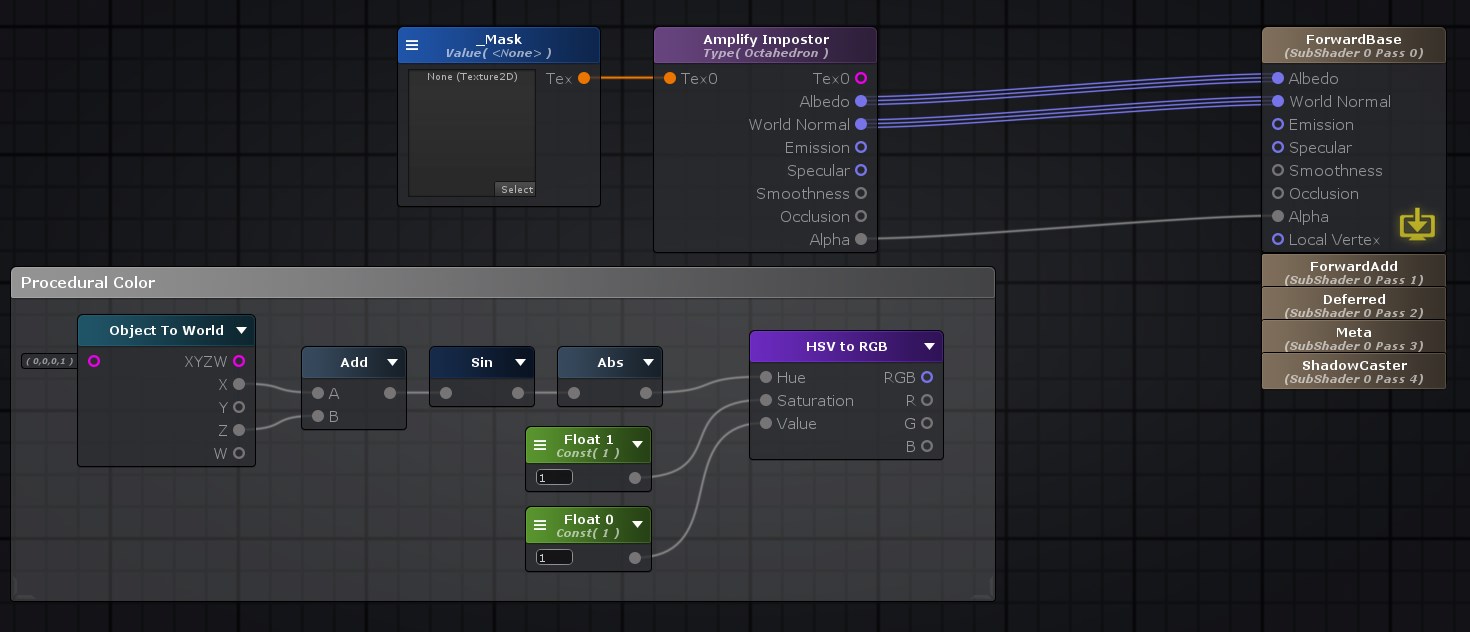Open the _Mask node options menu
This screenshot has height=632, width=1470.
click(x=412, y=45)
